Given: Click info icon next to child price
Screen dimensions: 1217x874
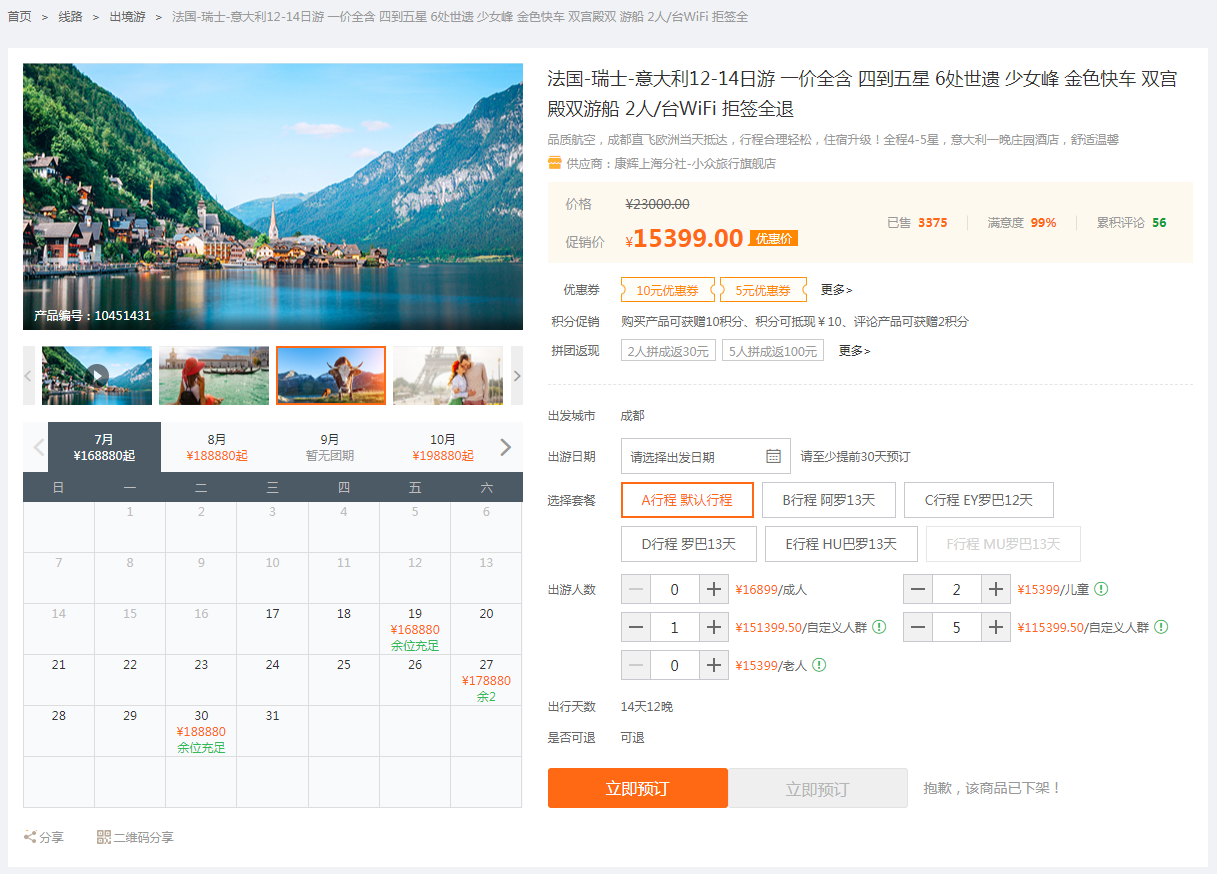Looking at the screenshot, I should pyautogui.click(x=1101, y=589).
